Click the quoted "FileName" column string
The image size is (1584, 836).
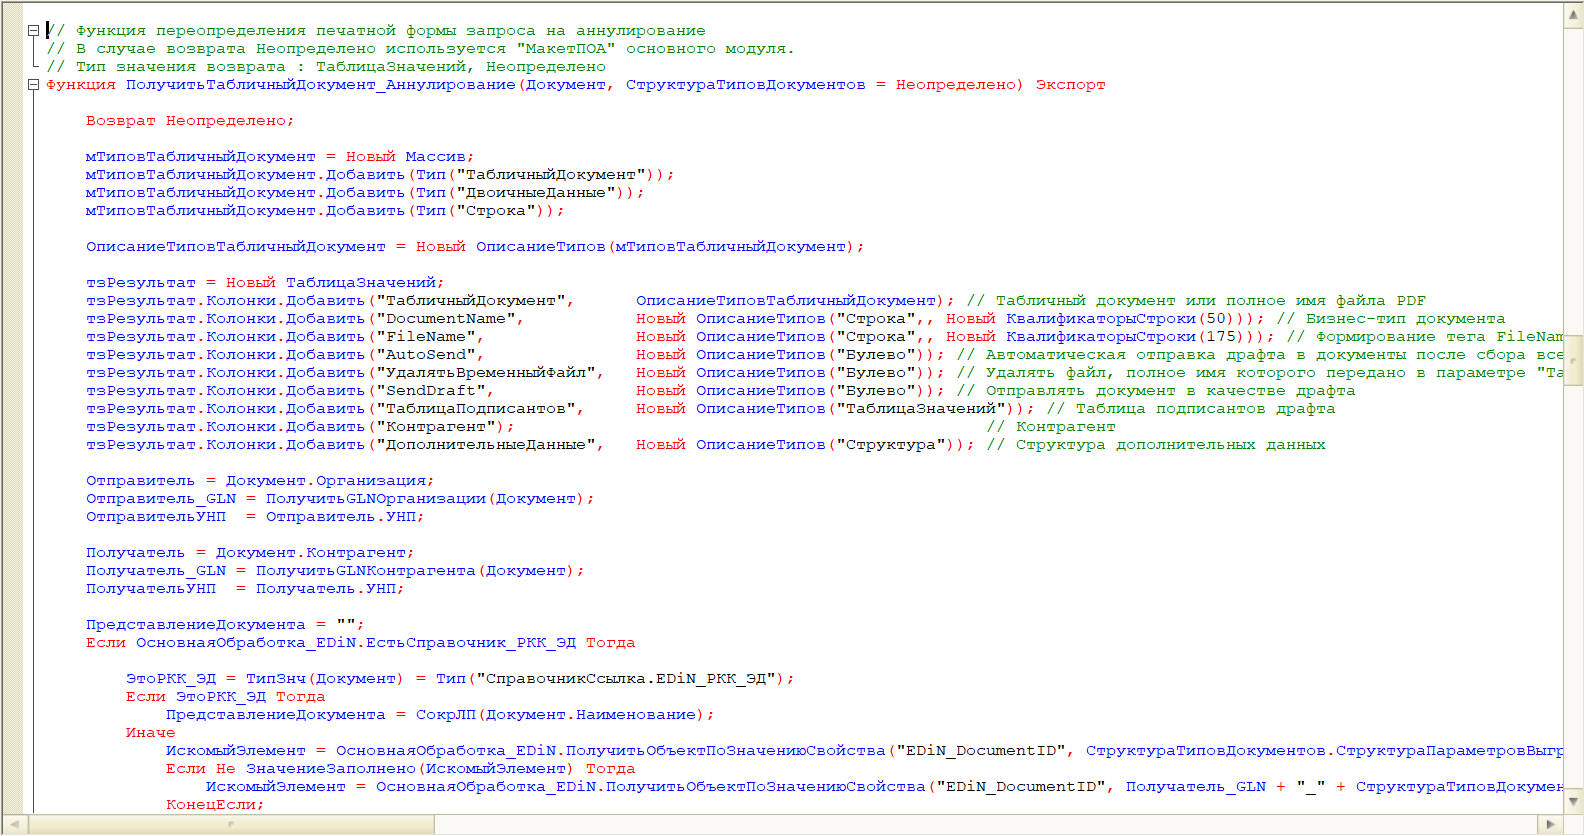(x=425, y=337)
